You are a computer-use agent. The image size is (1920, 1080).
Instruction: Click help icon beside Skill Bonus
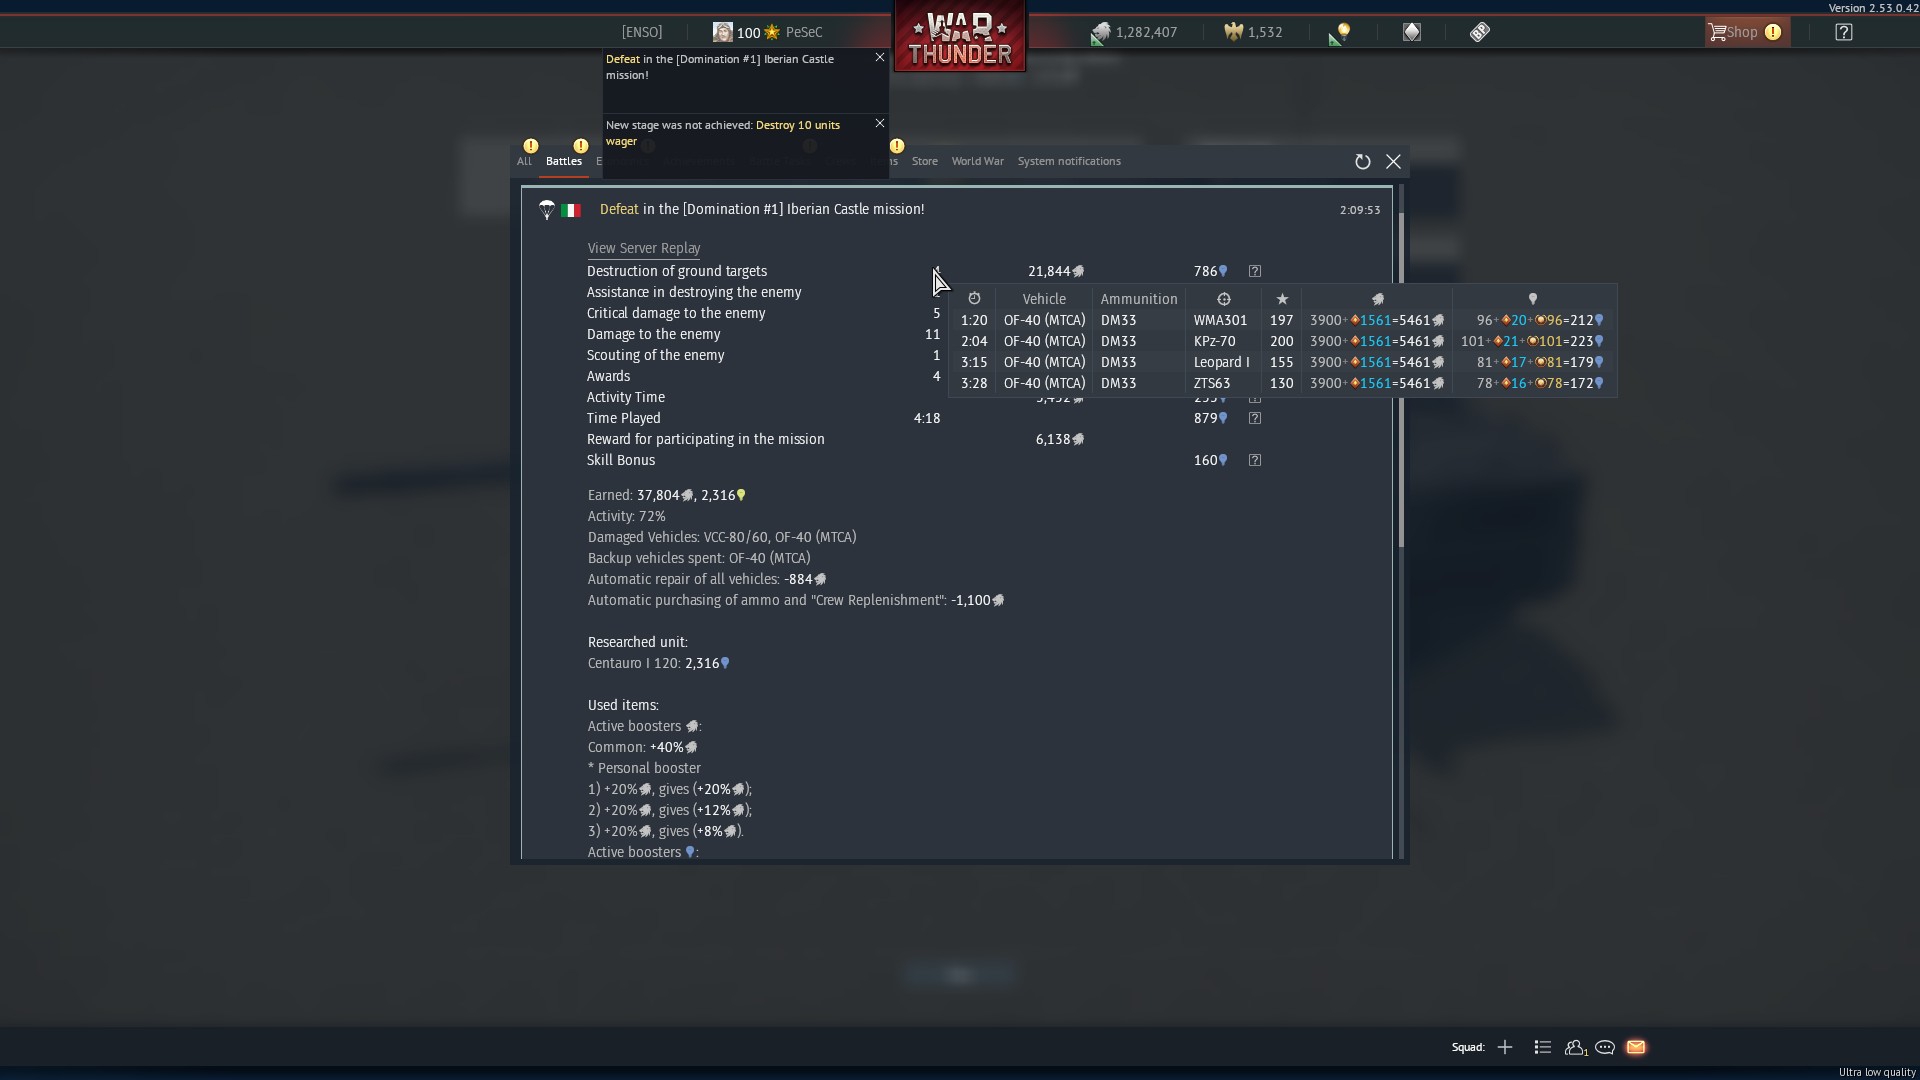tap(1254, 460)
